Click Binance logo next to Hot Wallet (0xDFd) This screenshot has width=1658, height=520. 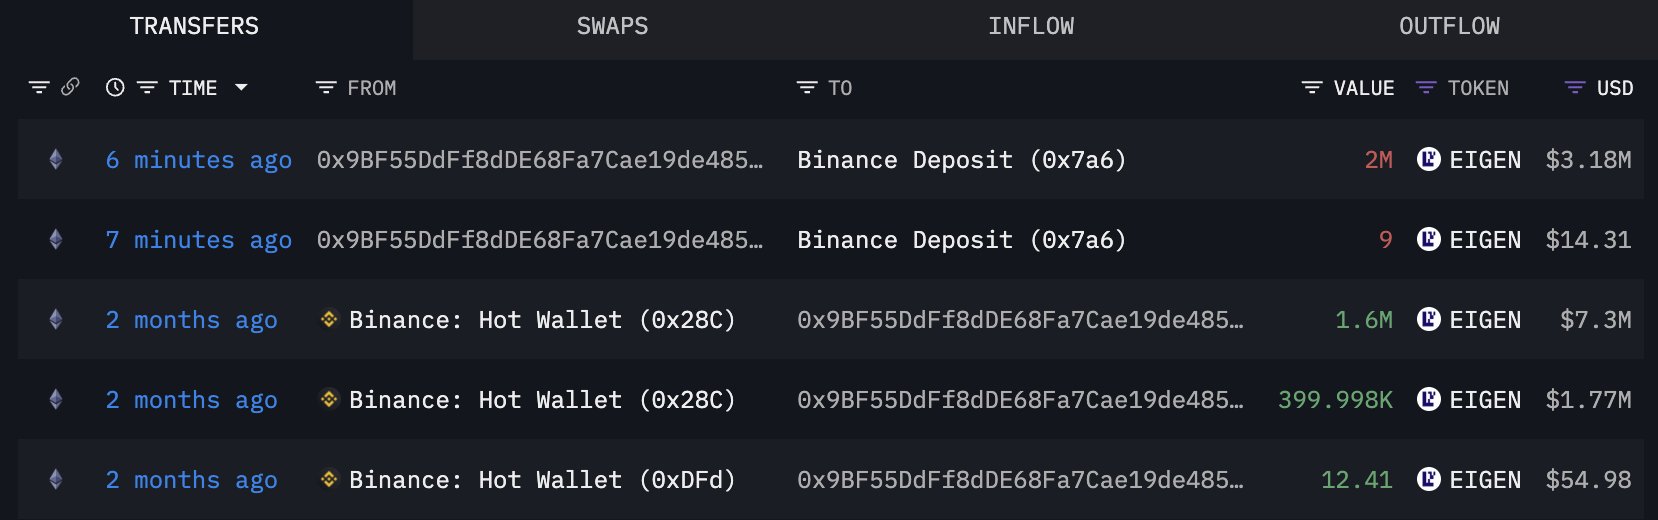coord(328,480)
